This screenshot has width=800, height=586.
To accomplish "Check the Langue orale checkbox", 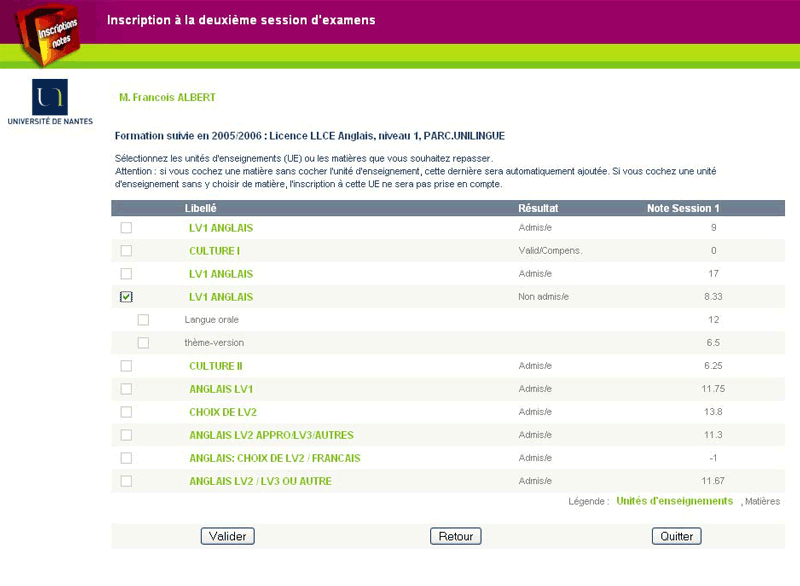I will coord(143,320).
